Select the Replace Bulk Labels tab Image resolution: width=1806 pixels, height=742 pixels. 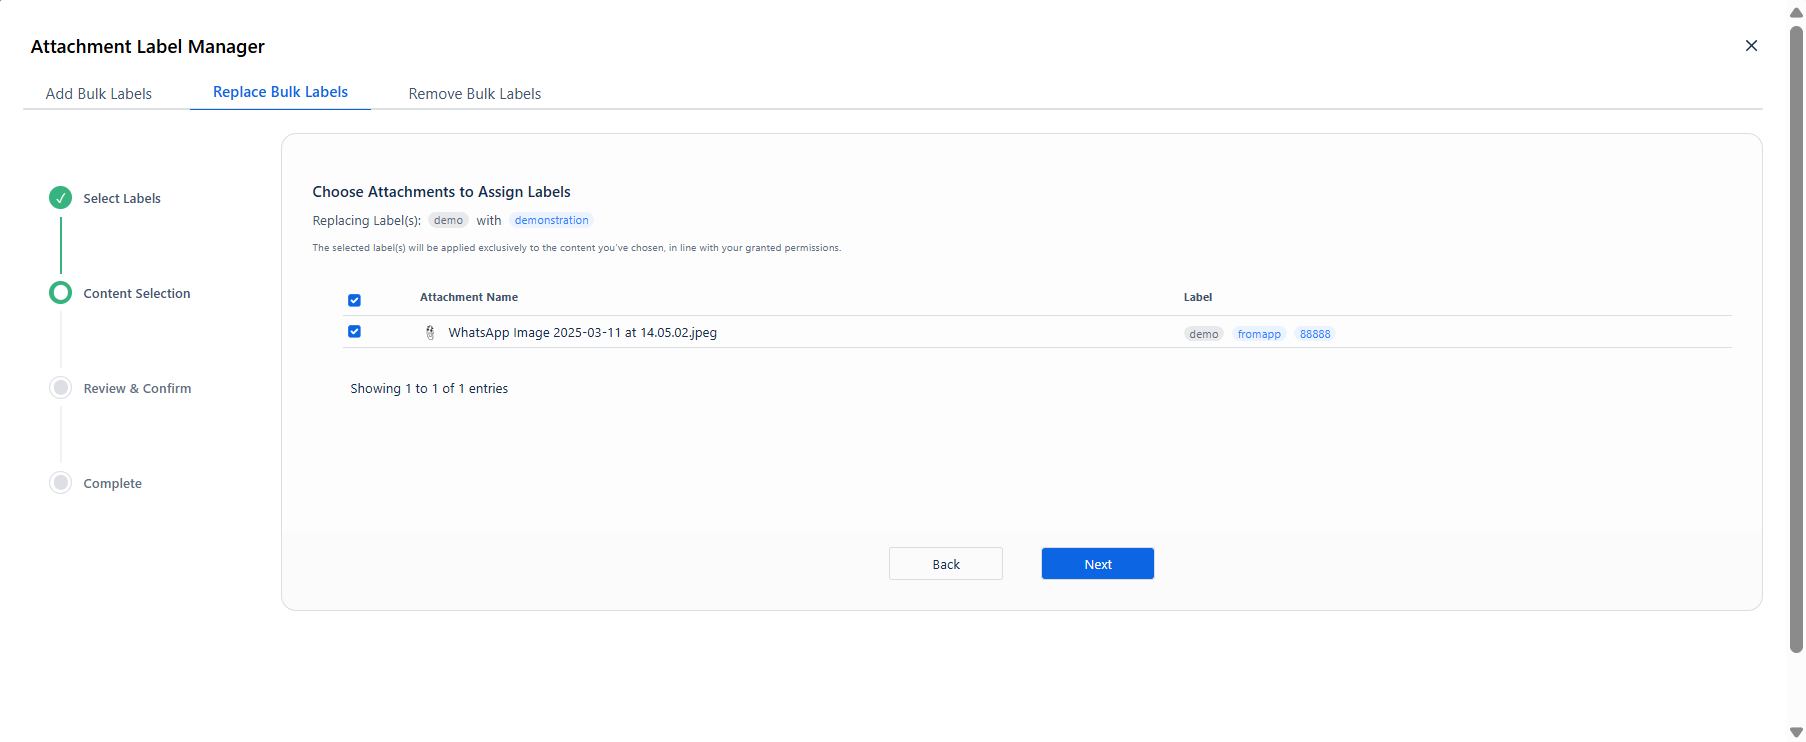[280, 92]
